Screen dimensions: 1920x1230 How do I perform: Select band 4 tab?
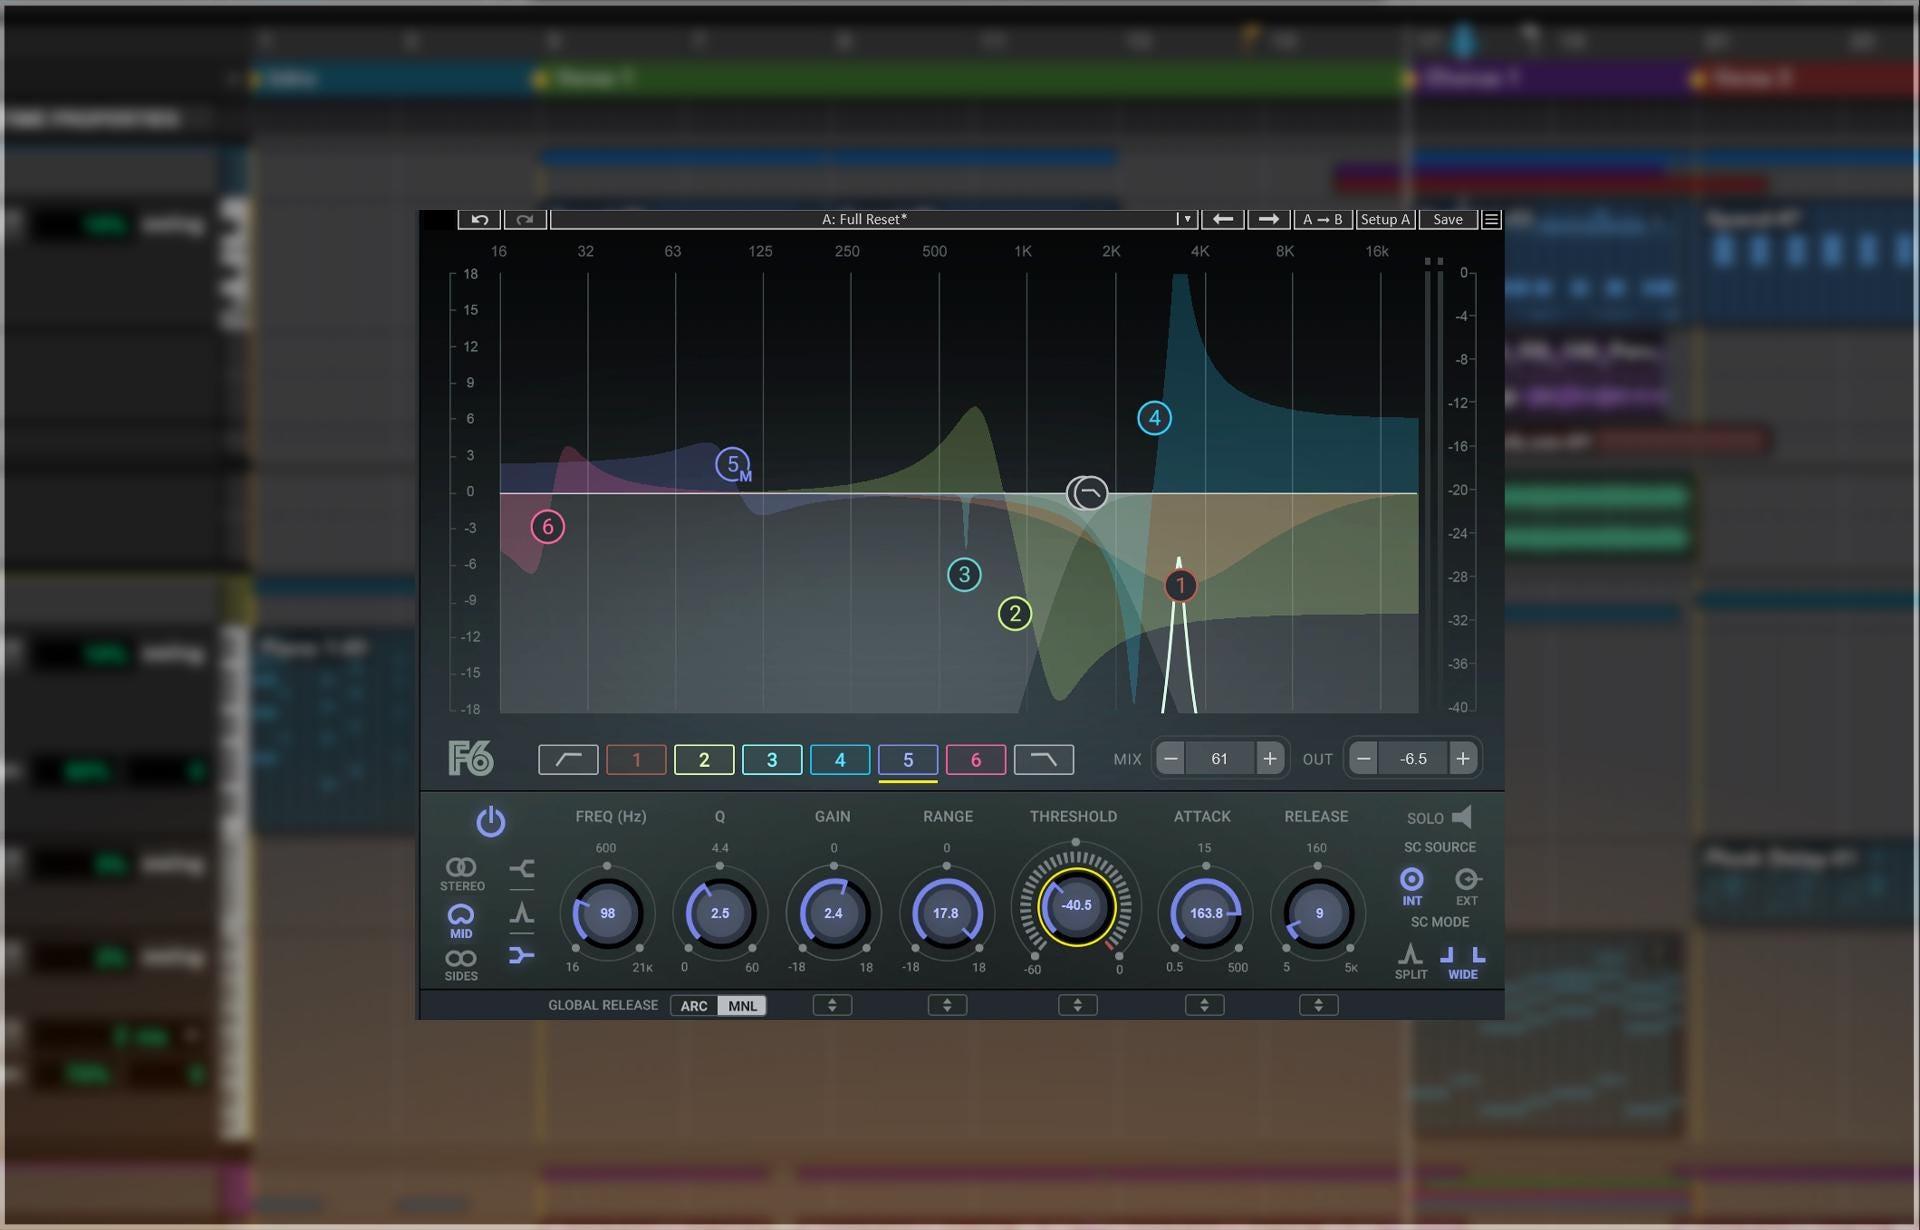tap(840, 759)
